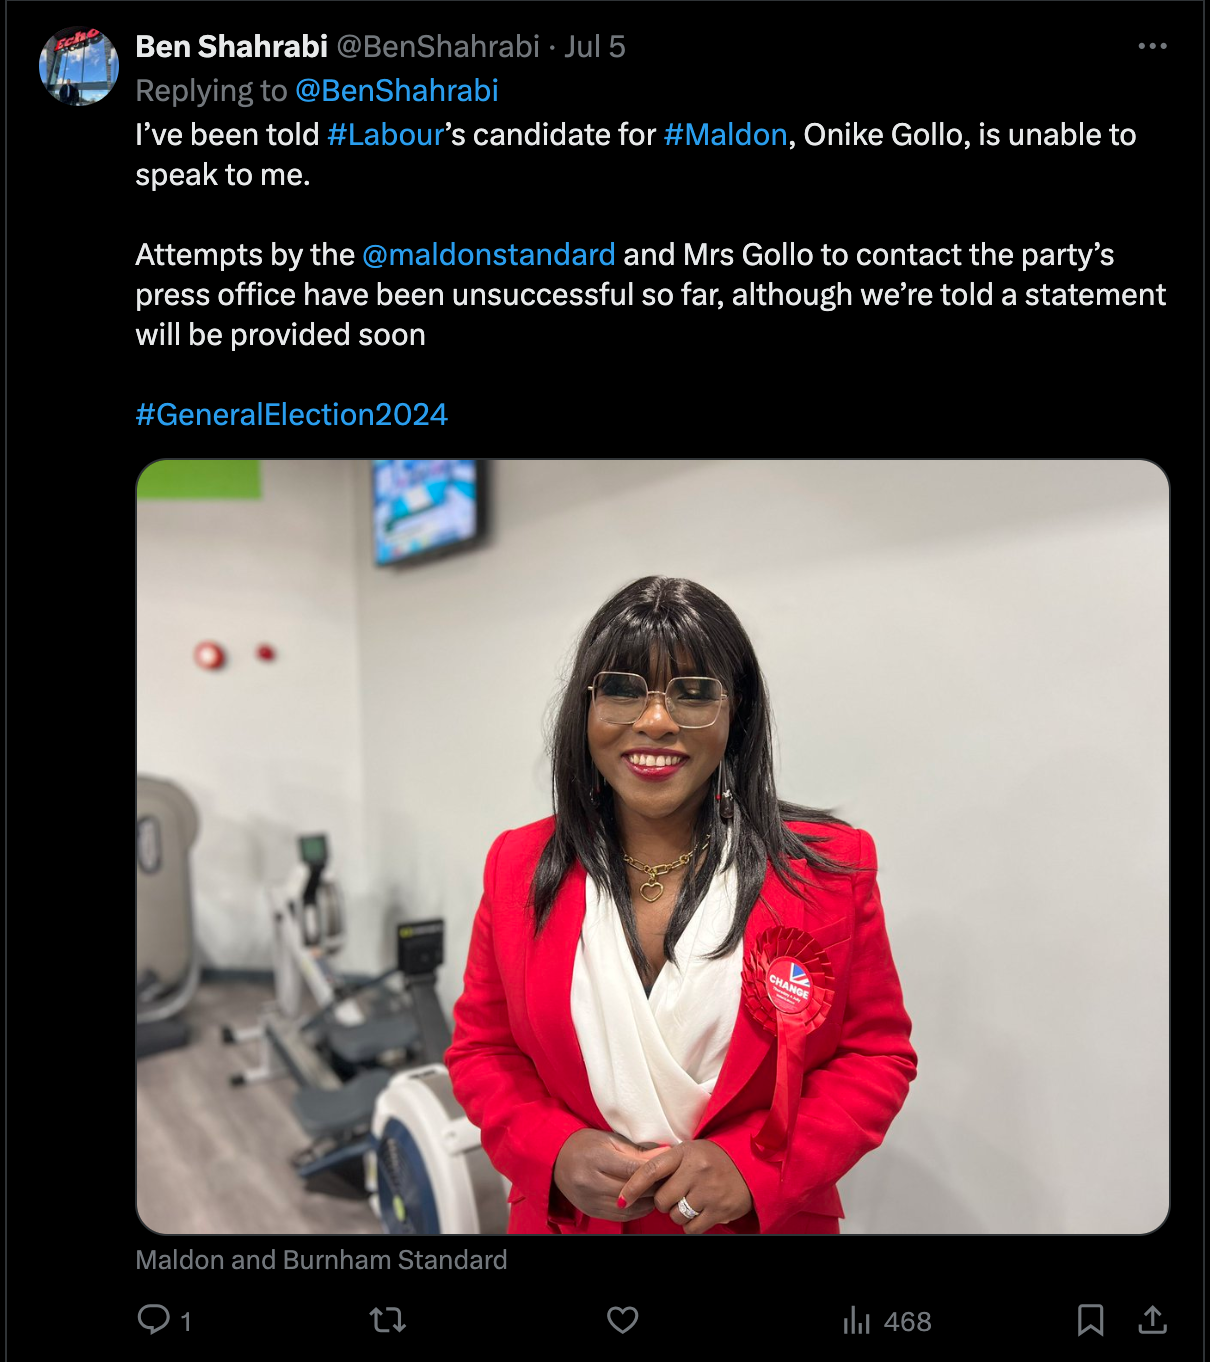Open the three-dot more options menu
Screen dimensions: 1210x1362
point(1153,46)
